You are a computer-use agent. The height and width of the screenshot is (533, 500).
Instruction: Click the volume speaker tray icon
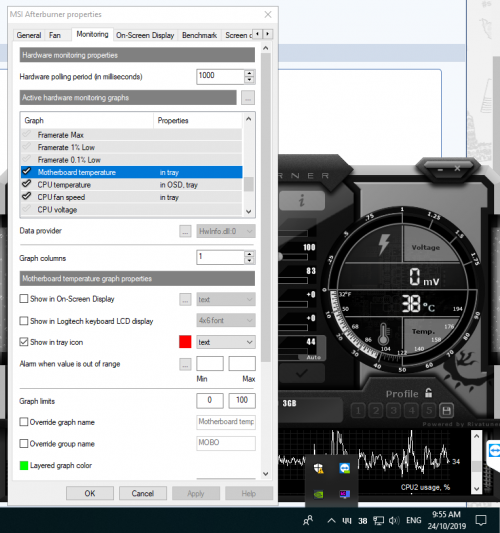pos(394,520)
